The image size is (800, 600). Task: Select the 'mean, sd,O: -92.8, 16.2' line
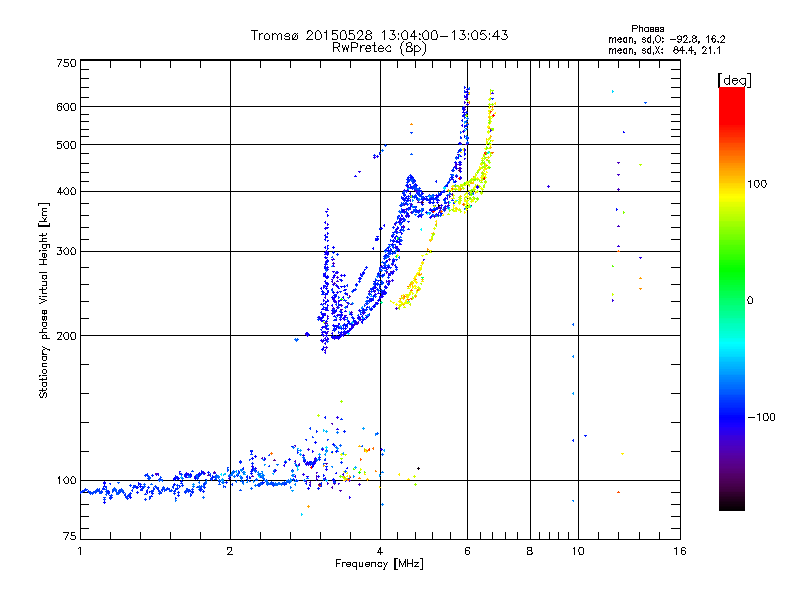pos(666,39)
